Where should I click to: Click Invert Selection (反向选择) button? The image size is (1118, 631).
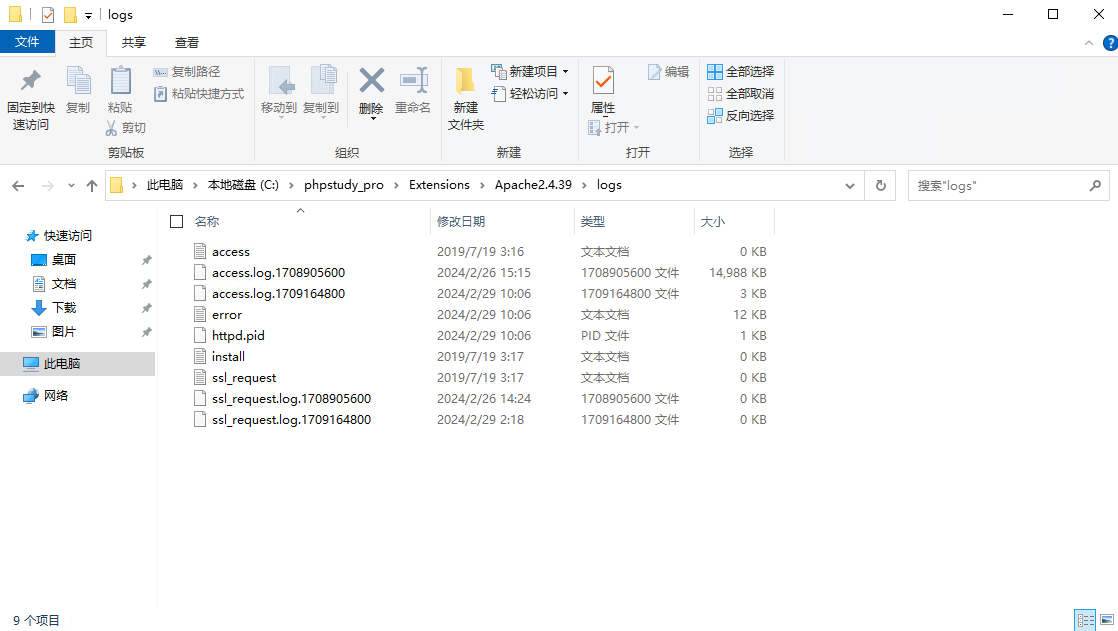[740, 115]
